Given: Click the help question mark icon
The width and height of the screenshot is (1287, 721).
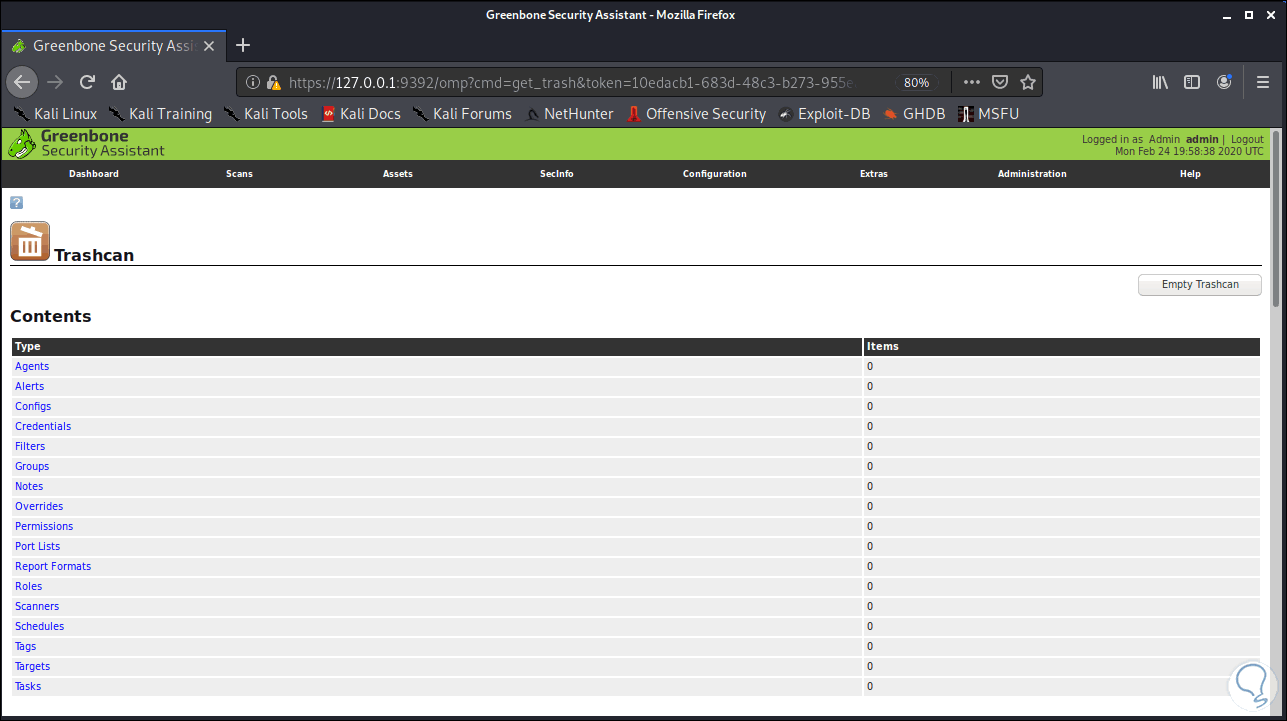Looking at the screenshot, I should click(x=16, y=203).
